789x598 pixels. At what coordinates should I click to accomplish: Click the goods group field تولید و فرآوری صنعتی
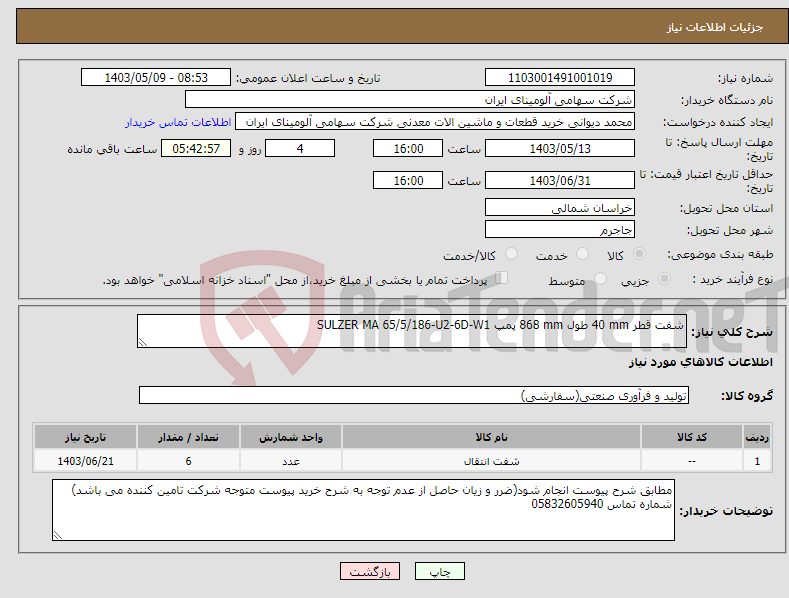click(x=414, y=395)
